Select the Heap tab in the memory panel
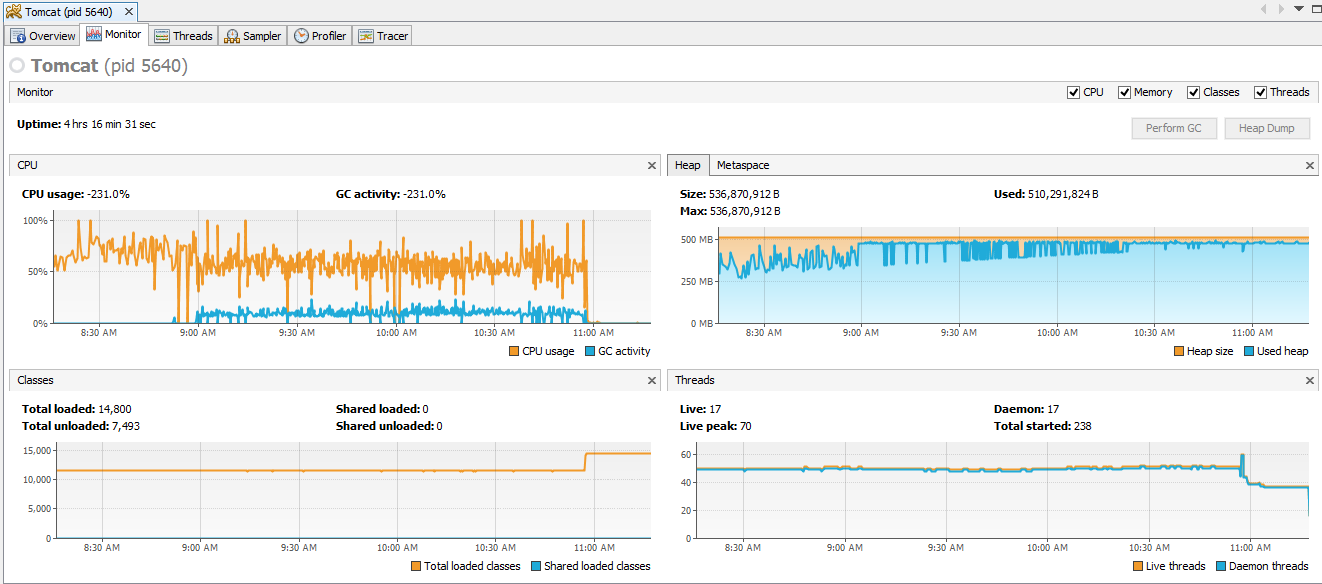The image size is (1322, 584). coord(688,165)
